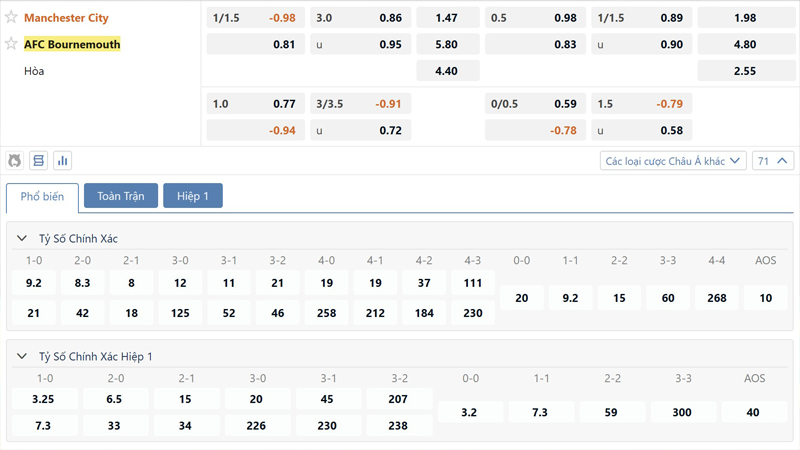Switch to the 'Phổ biến' tab
The height and width of the screenshot is (450, 800).
coord(42,197)
